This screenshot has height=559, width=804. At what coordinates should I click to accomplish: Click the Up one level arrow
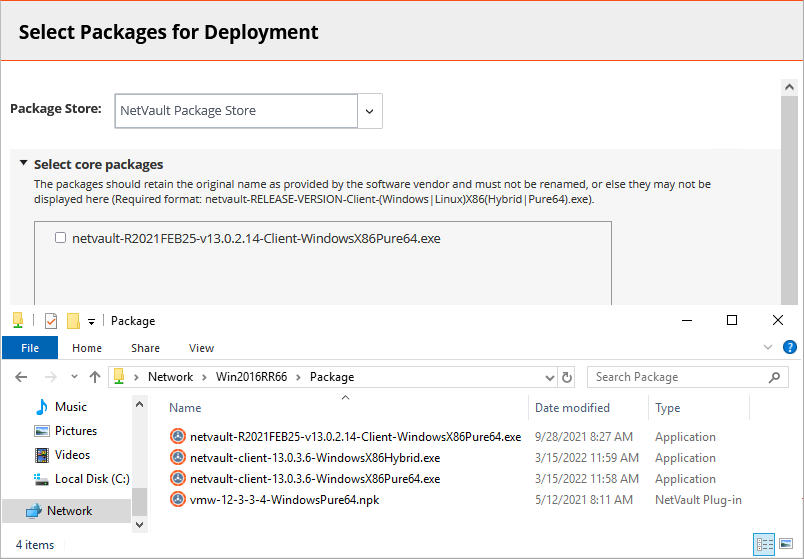tap(95, 377)
